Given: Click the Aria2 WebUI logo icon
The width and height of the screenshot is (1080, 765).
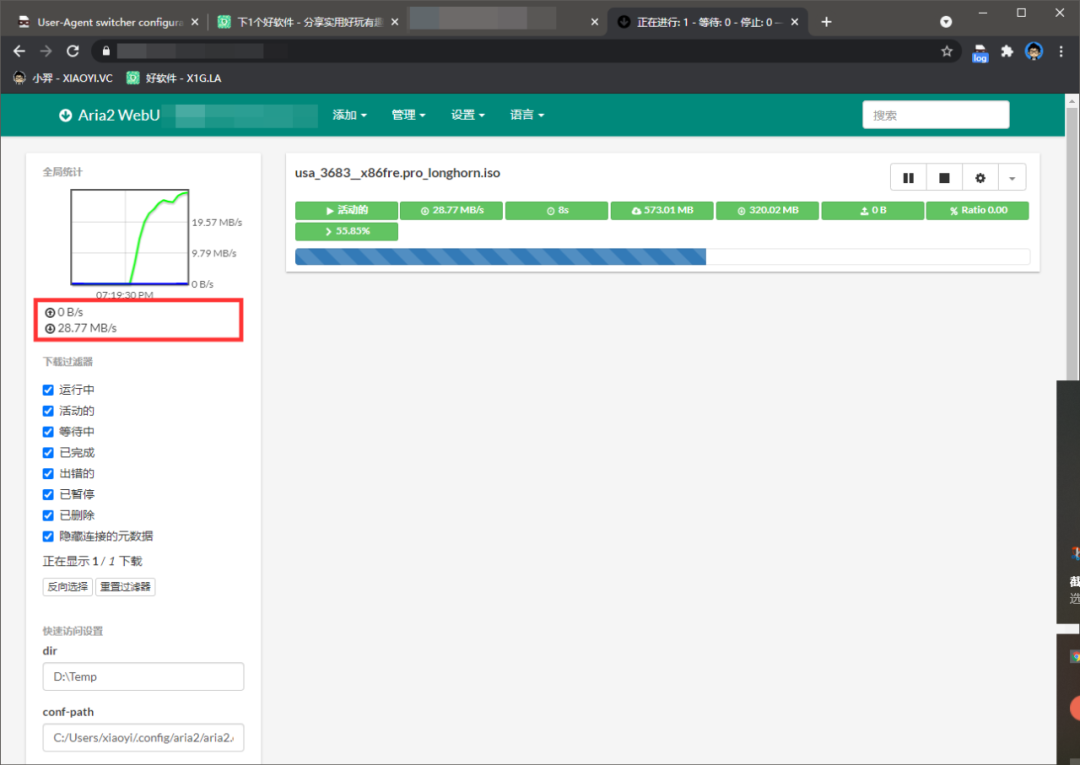Looking at the screenshot, I should [x=65, y=115].
